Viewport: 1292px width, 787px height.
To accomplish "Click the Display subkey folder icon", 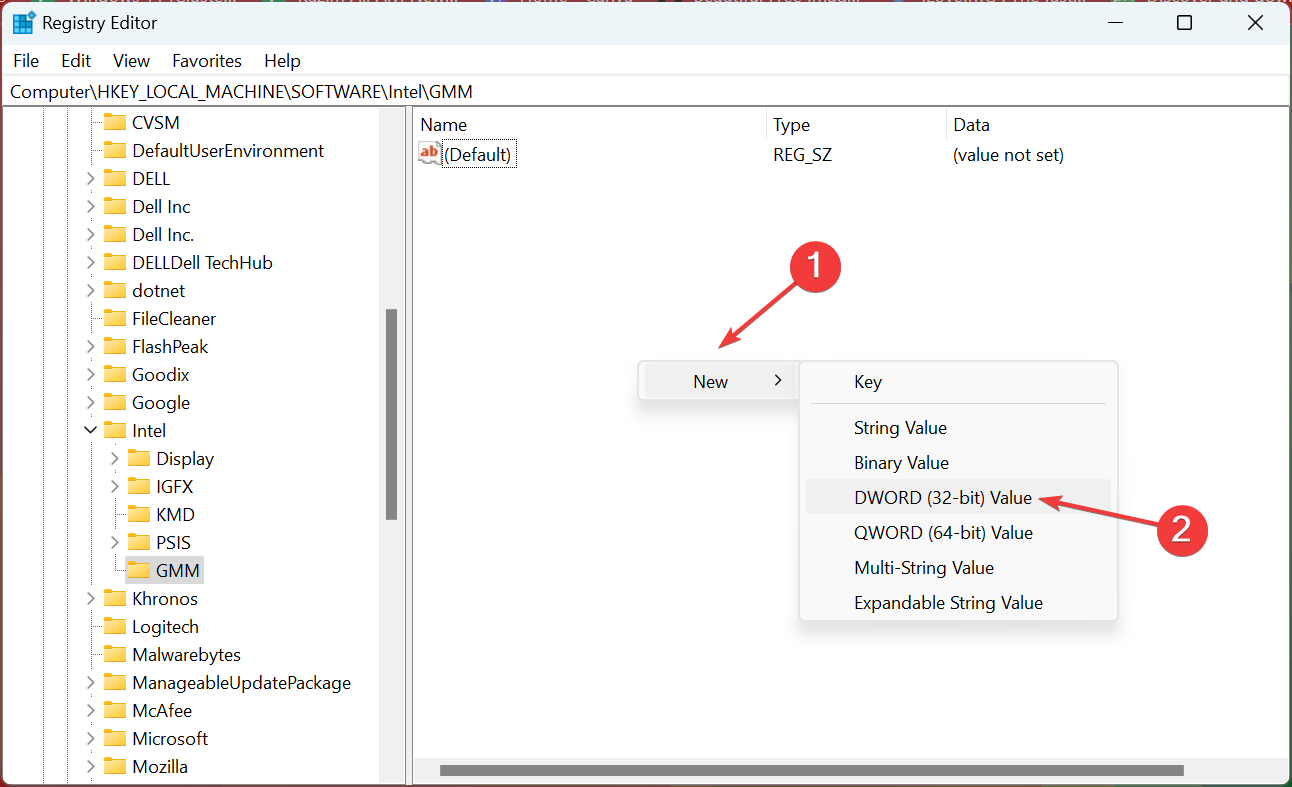I will point(139,459).
